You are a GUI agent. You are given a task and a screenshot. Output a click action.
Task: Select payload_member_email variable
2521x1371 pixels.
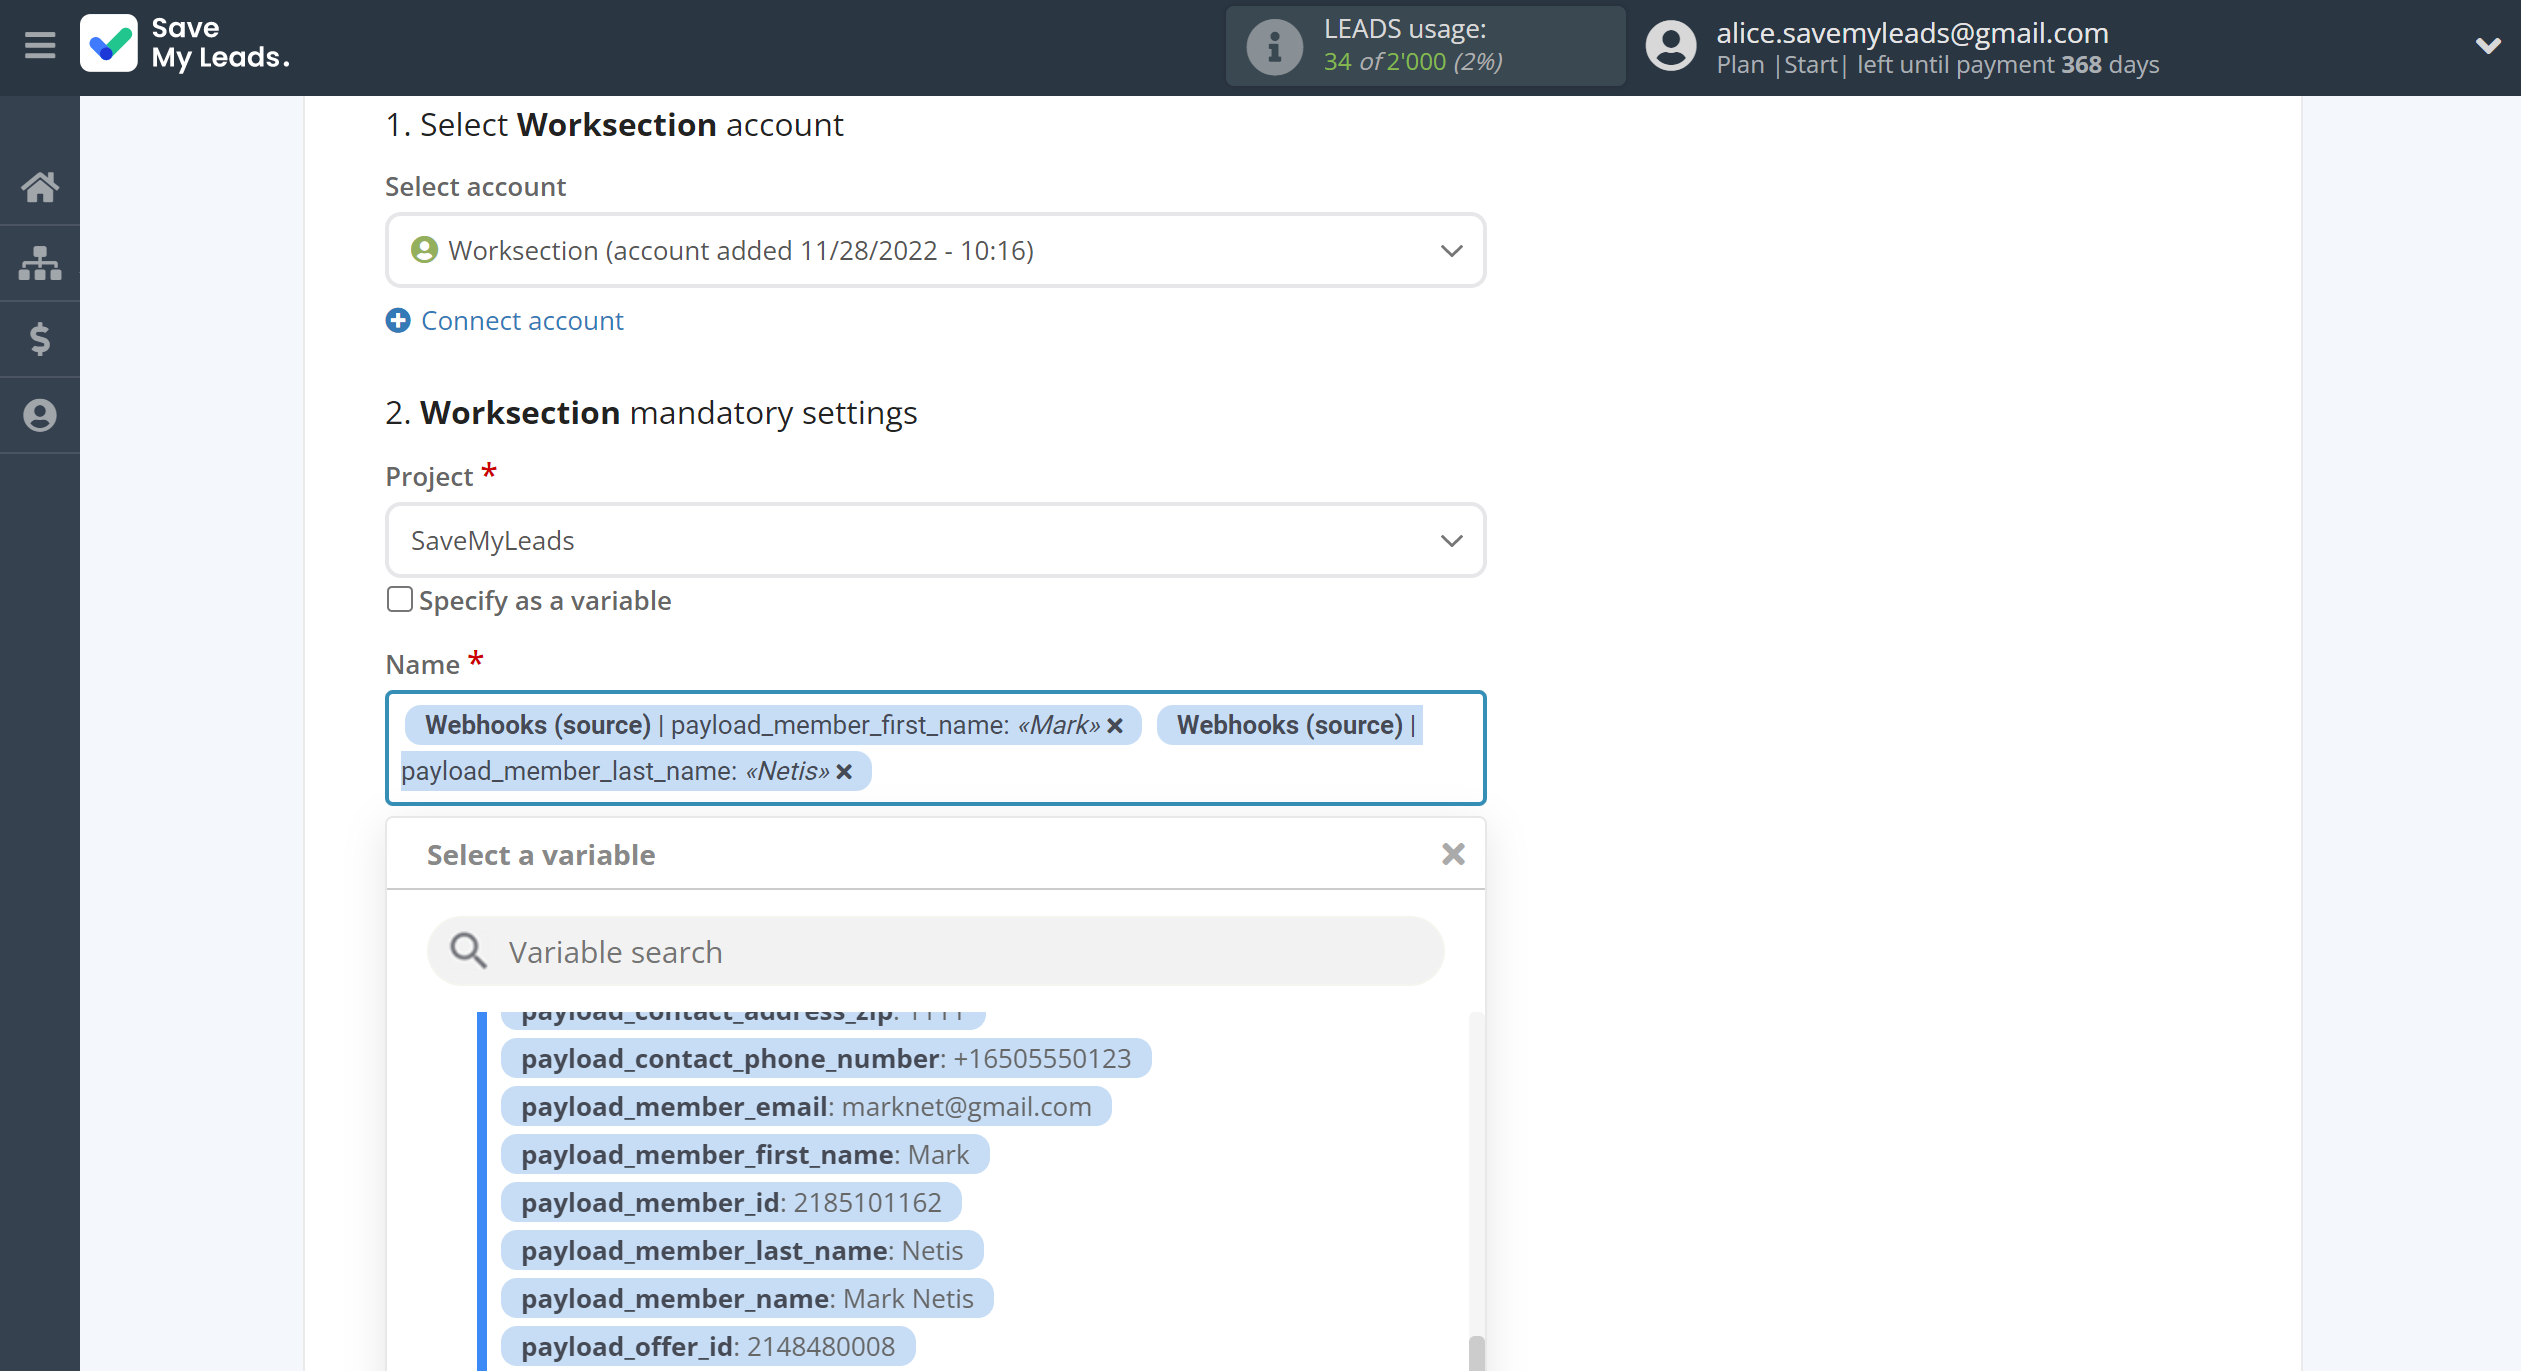(x=806, y=1106)
